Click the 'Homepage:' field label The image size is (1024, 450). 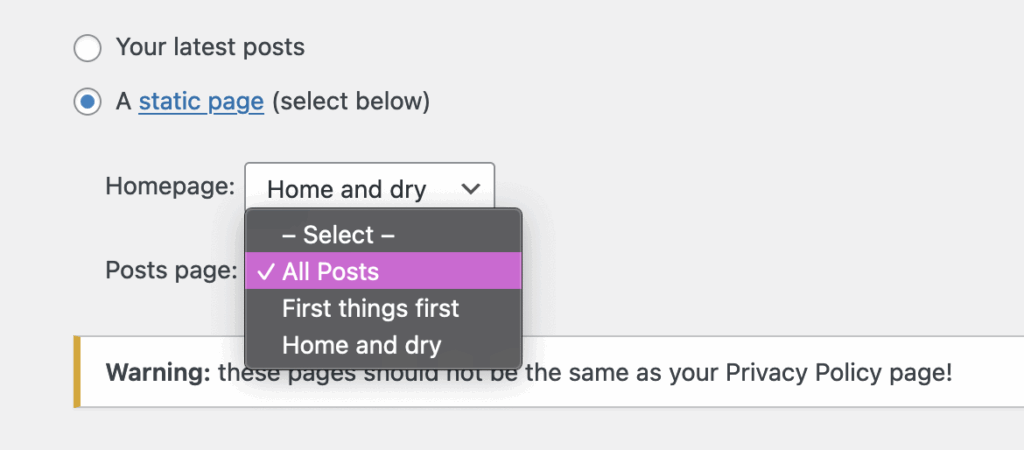pyautogui.click(x=170, y=186)
